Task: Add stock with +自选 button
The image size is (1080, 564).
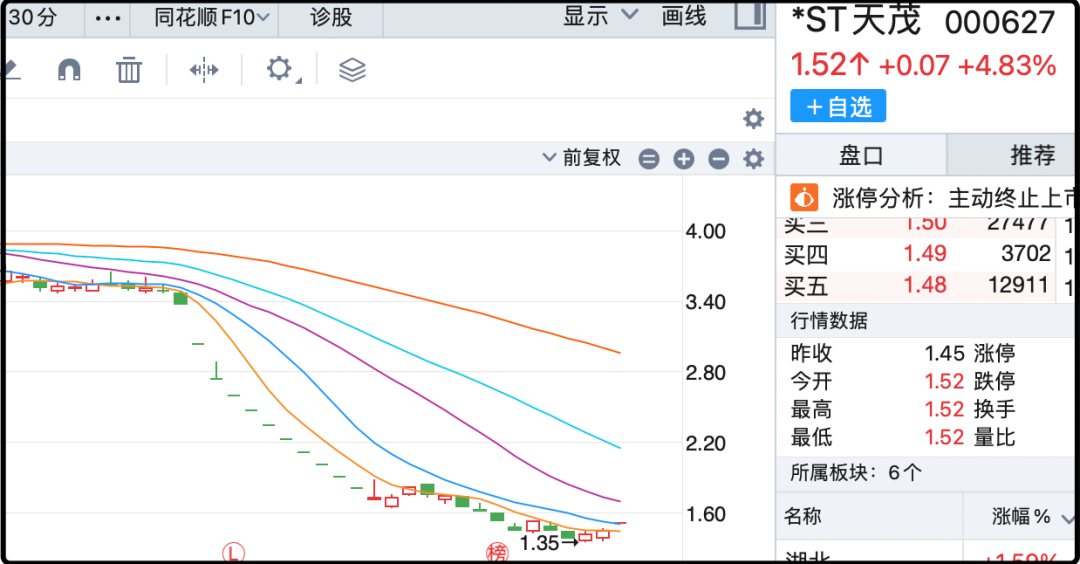Action: point(838,106)
